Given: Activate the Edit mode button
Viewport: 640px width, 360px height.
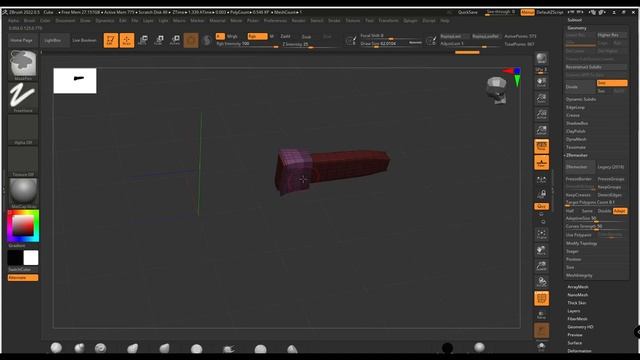Looking at the screenshot, I should (x=111, y=40).
